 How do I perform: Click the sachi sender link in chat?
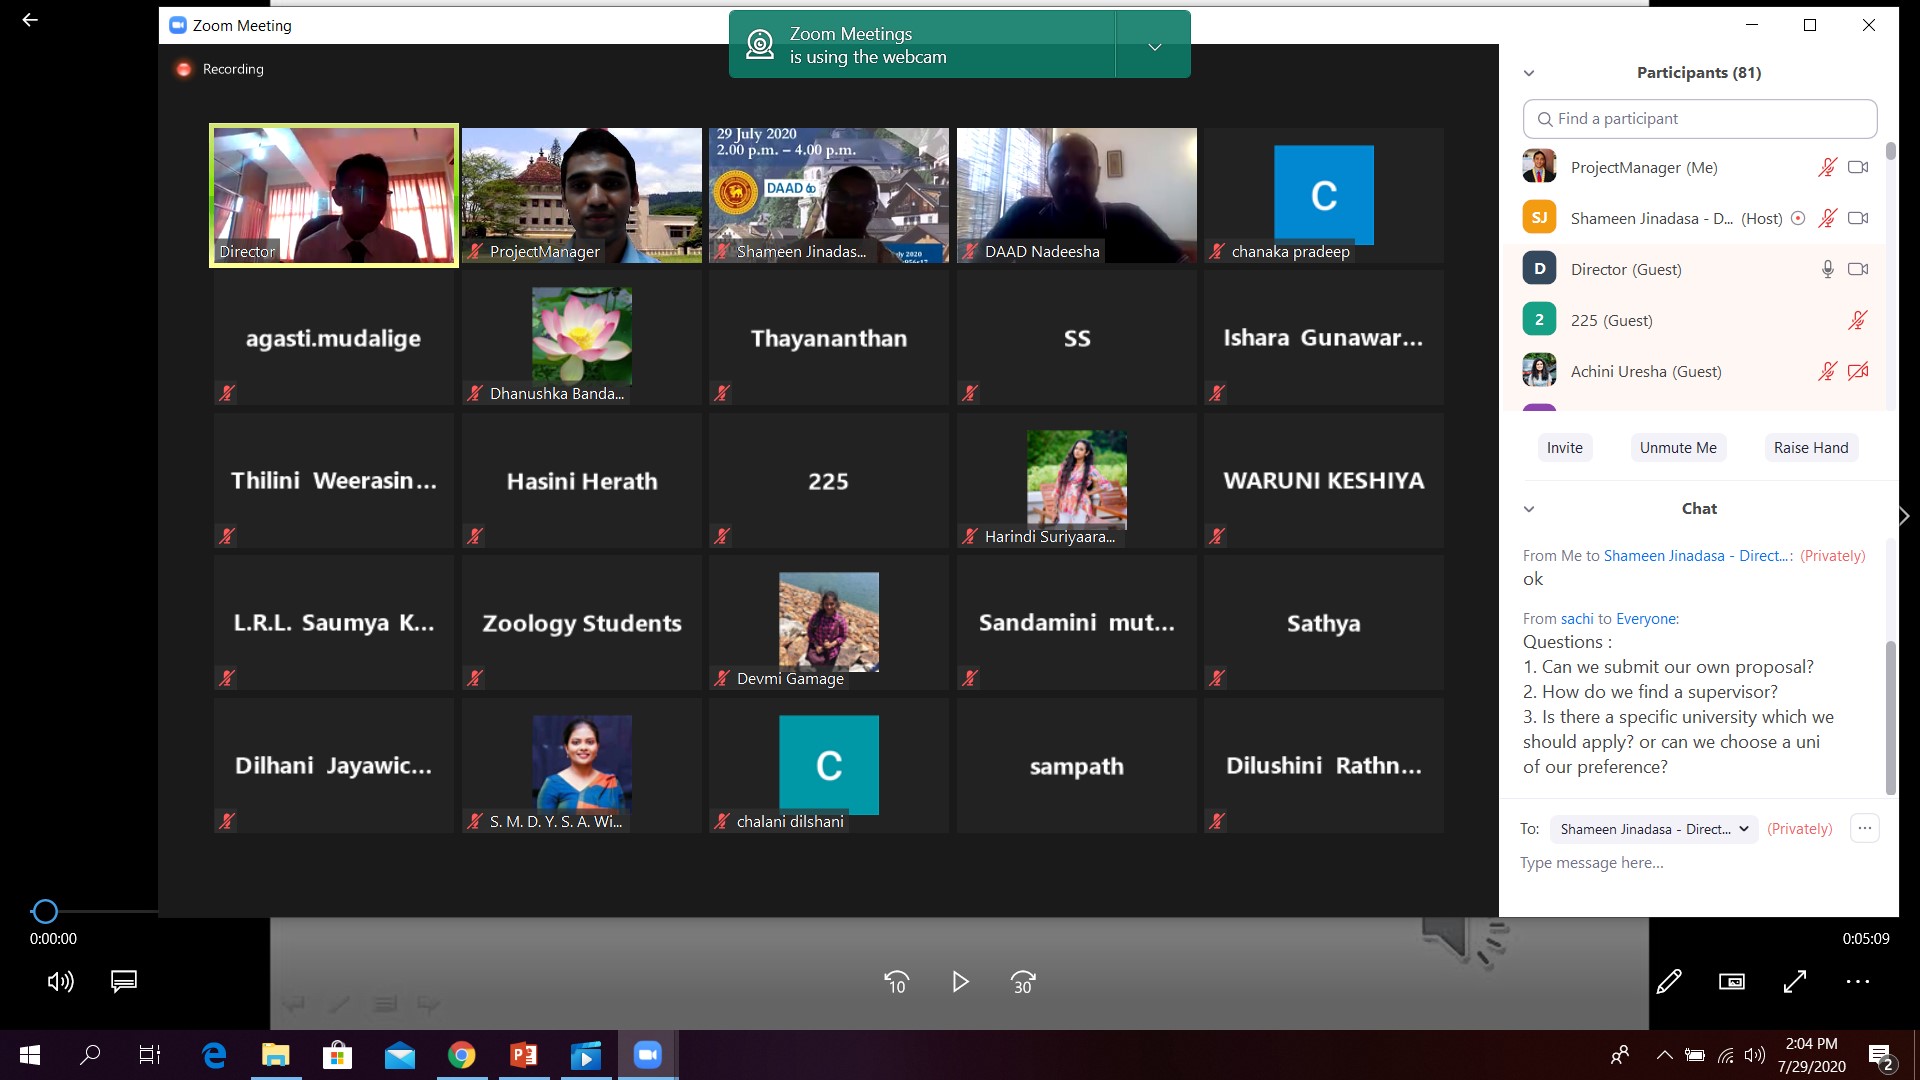tap(1576, 619)
